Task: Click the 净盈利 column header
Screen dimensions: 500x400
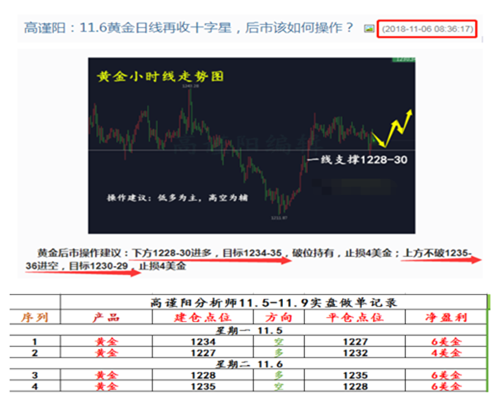Action: pyautogui.click(x=446, y=317)
